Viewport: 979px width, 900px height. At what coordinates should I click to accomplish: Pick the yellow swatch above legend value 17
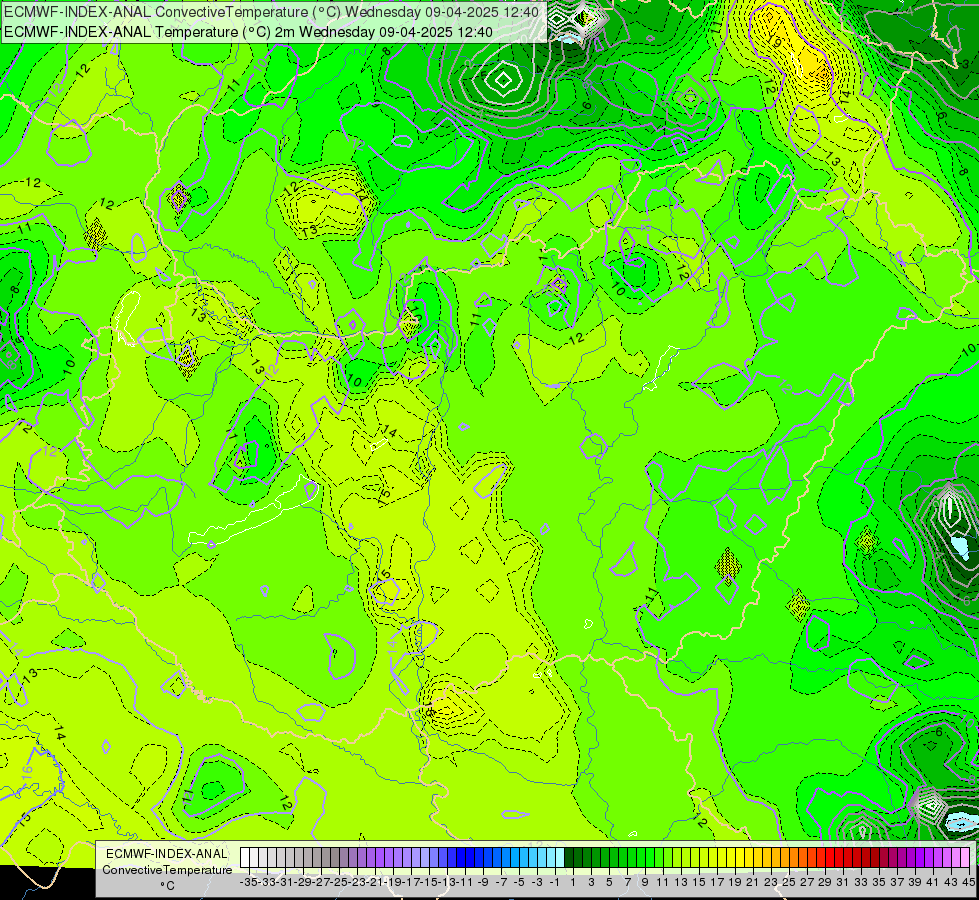click(713, 858)
